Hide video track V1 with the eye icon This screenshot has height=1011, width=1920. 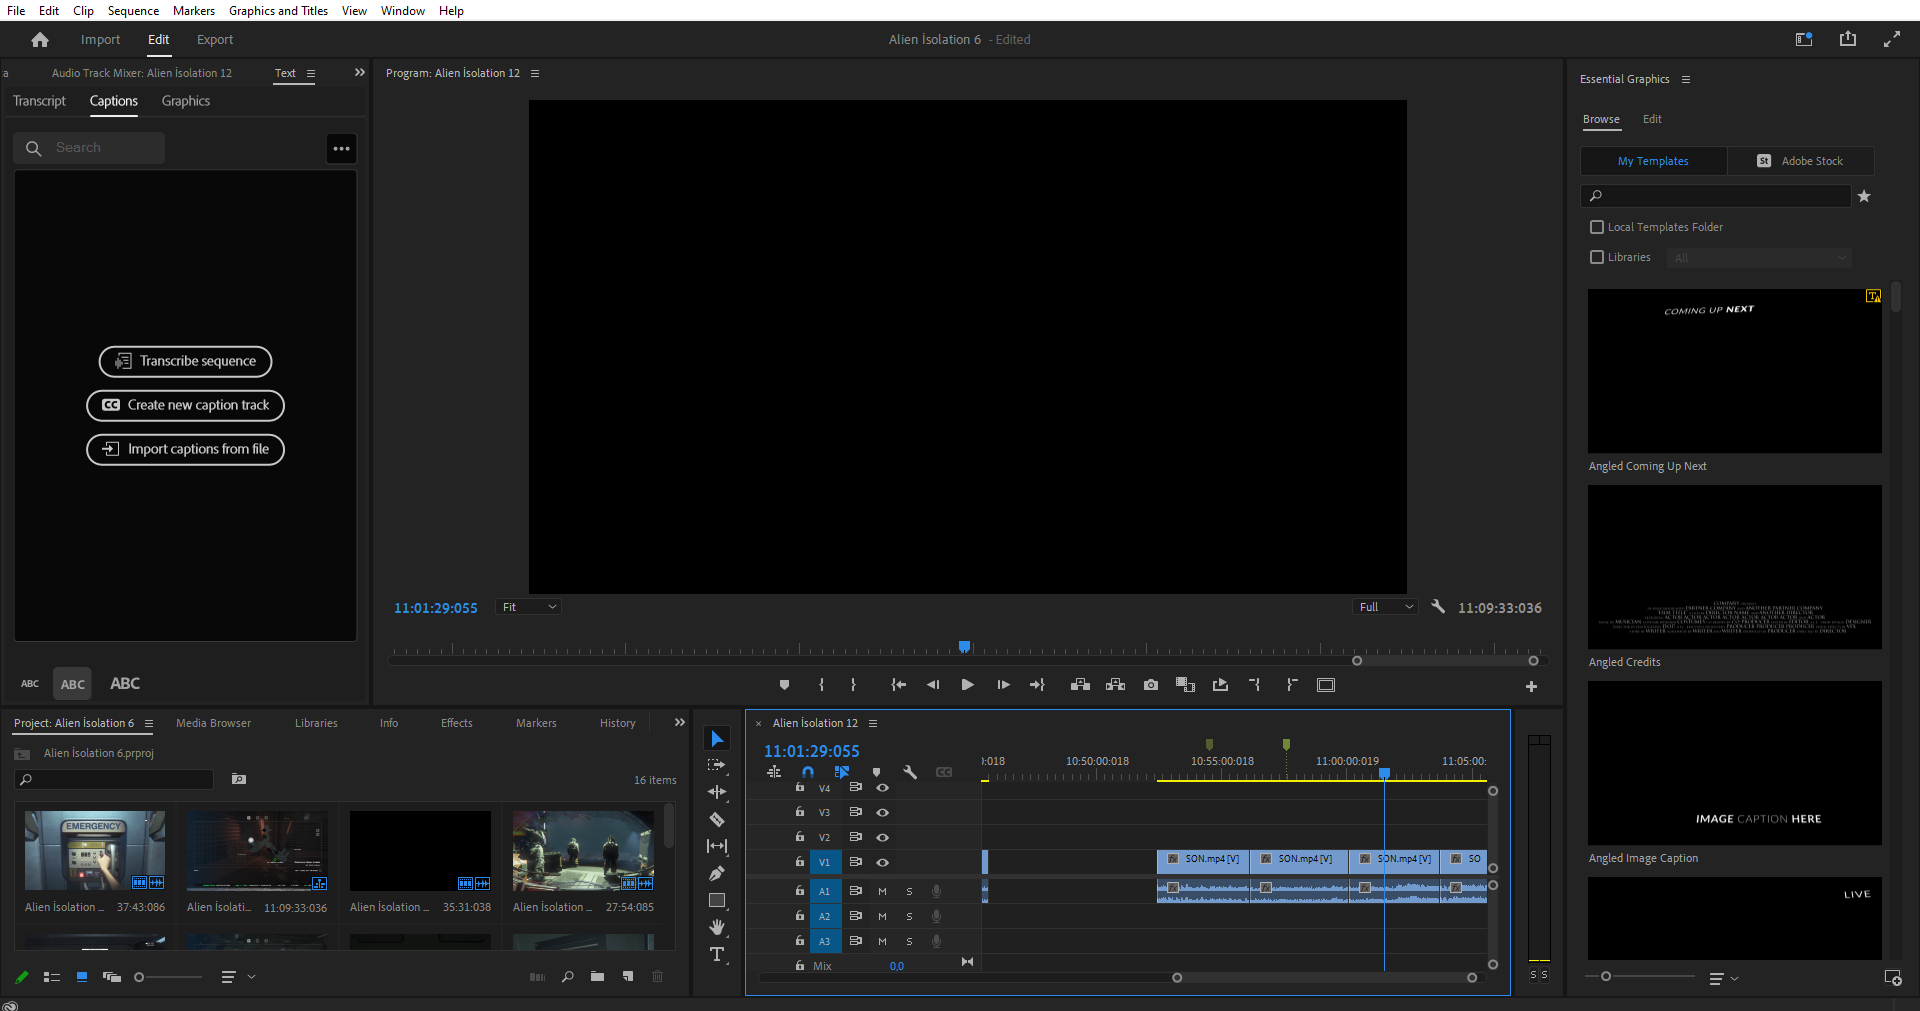[882, 862]
